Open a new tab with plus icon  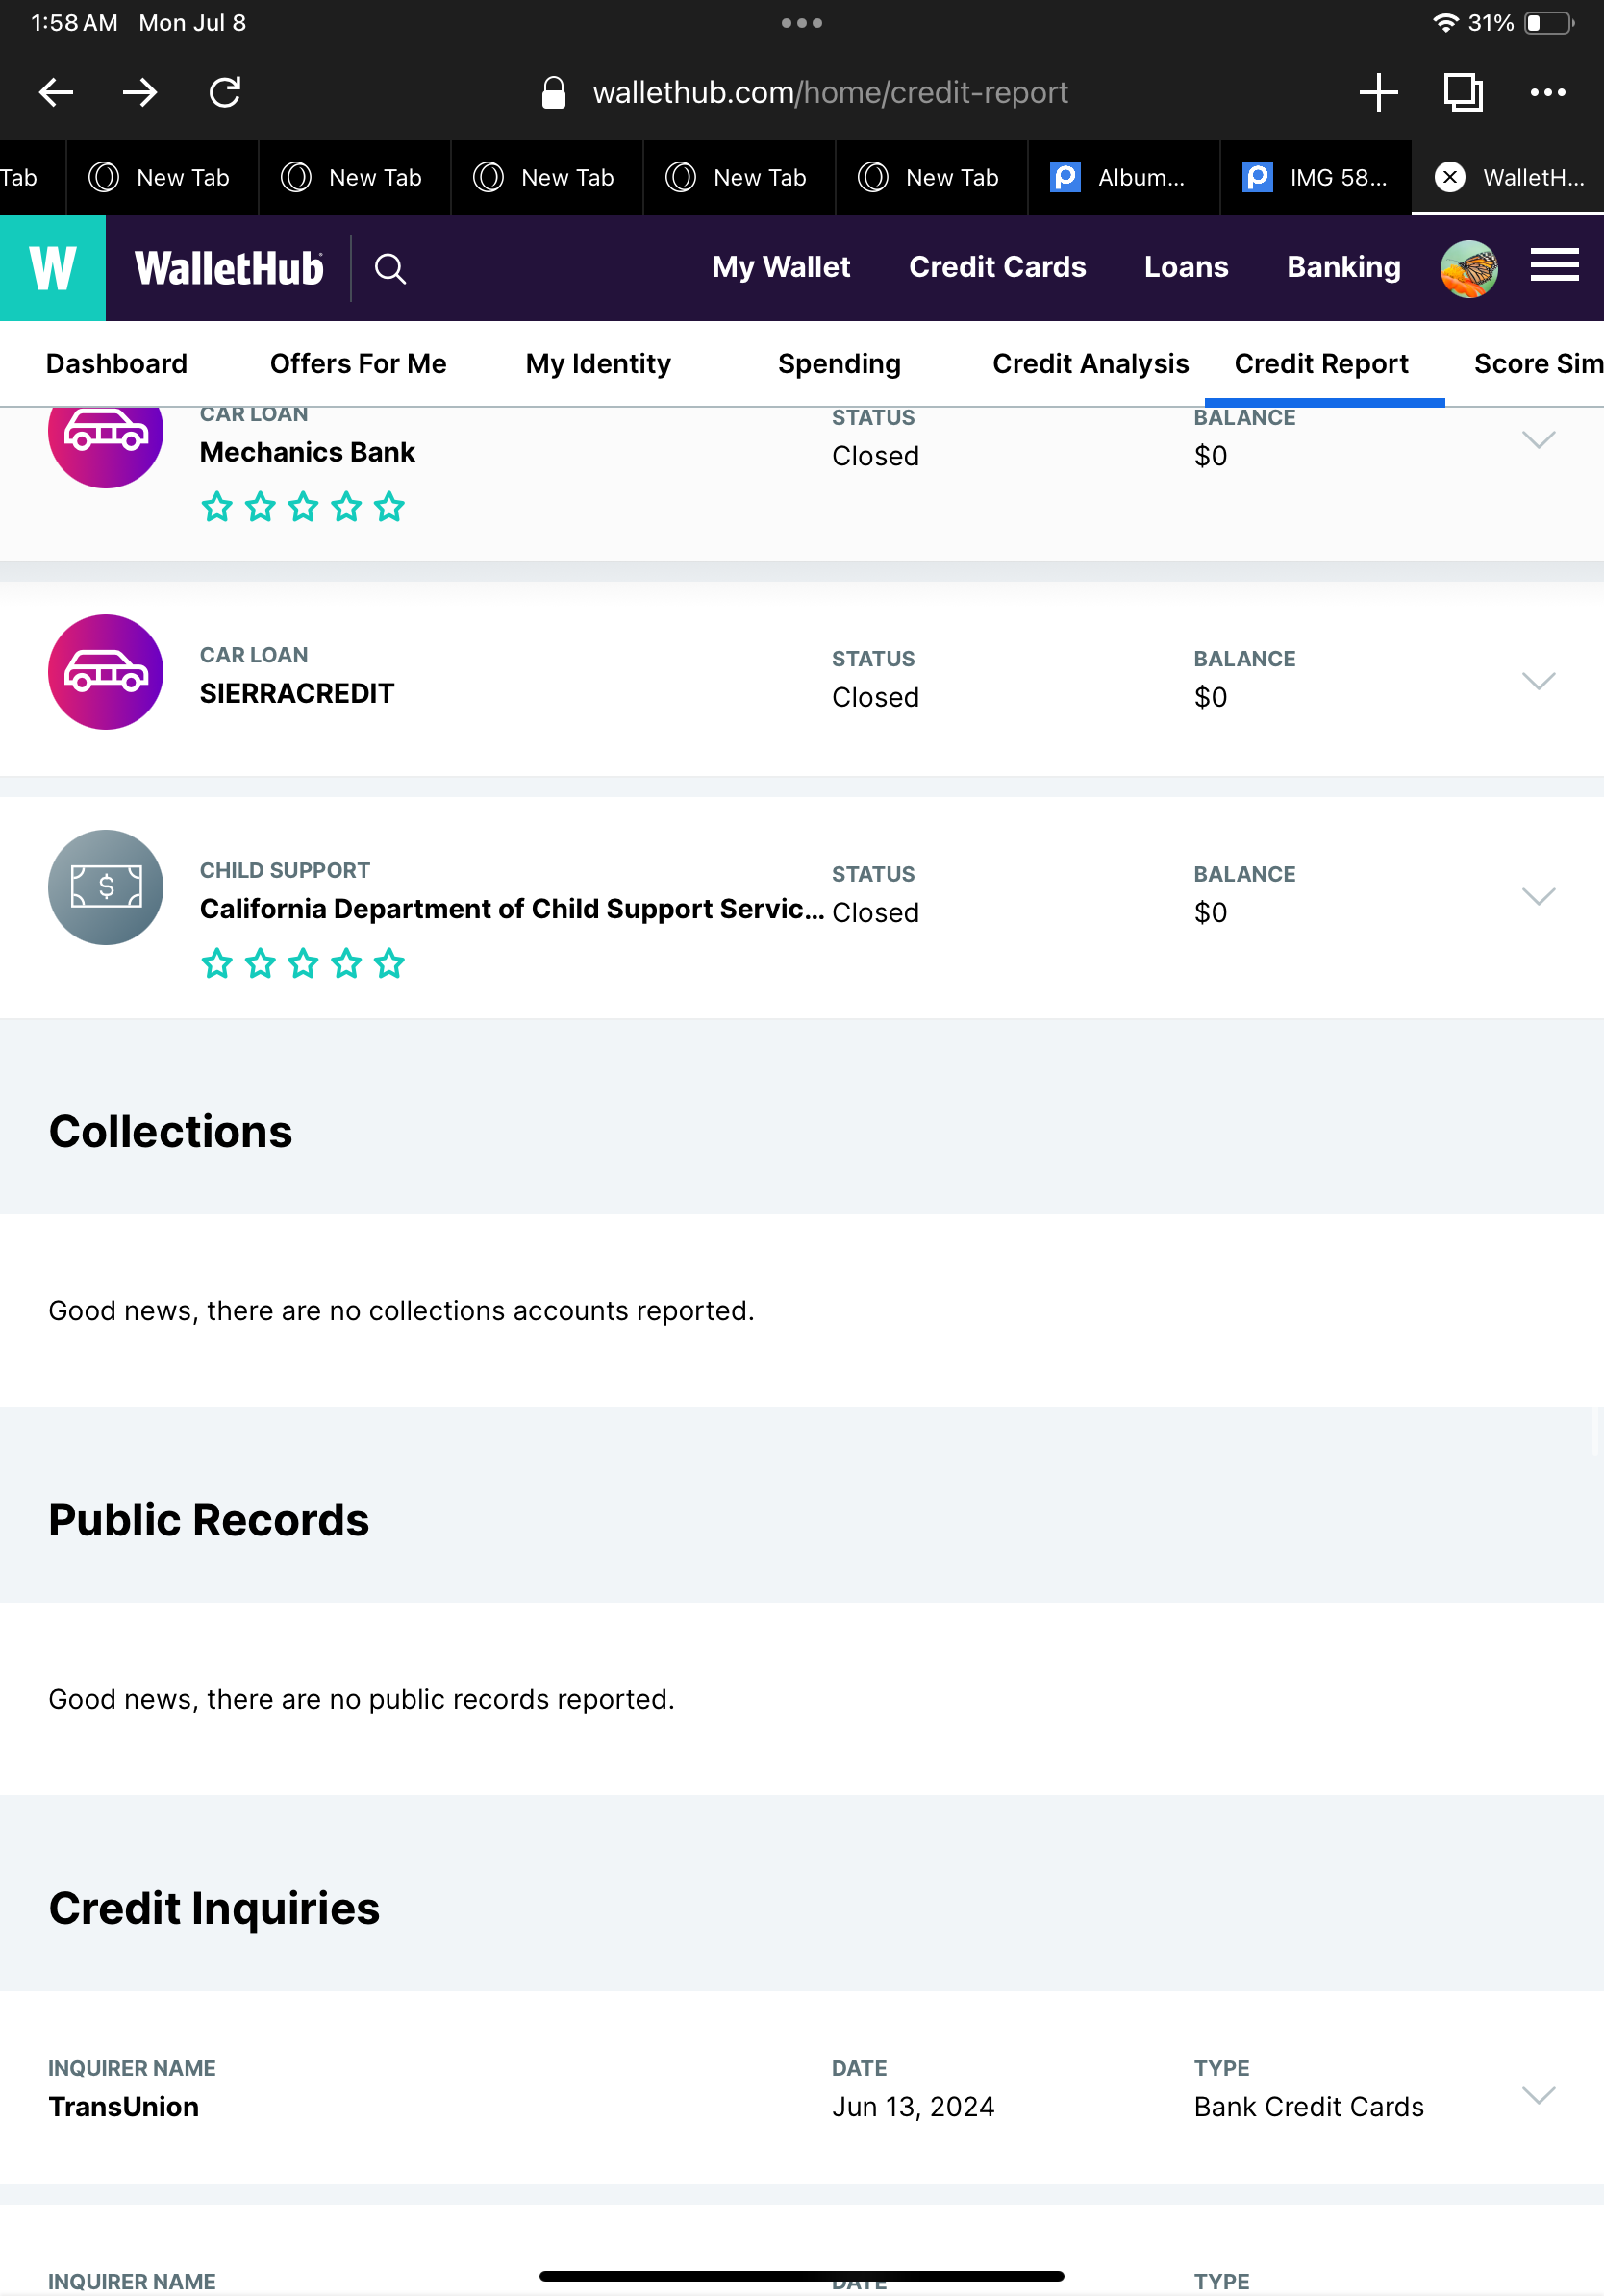[x=1378, y=93]
